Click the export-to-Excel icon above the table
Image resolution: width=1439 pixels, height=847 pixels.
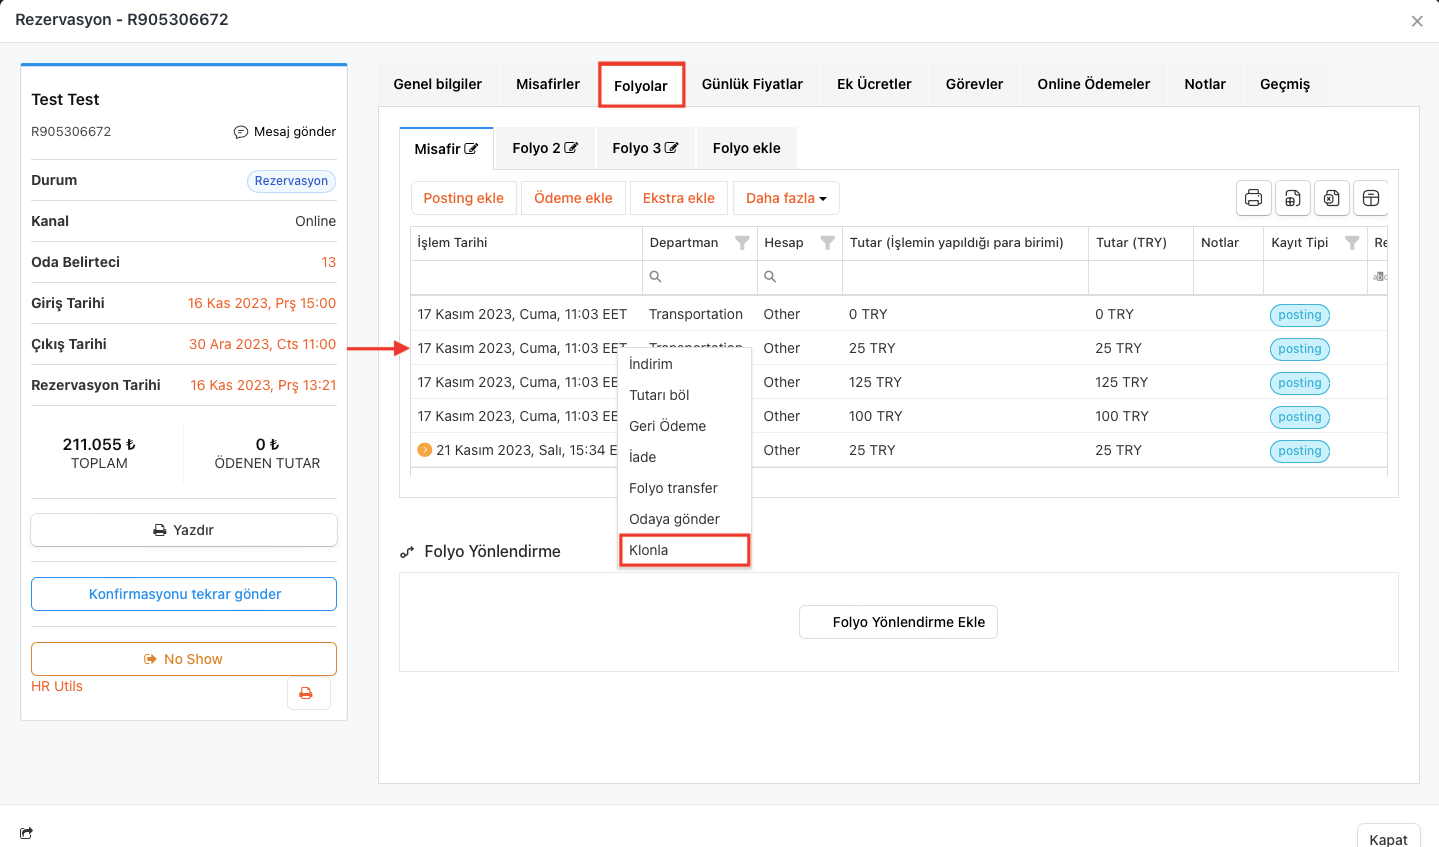[1331, 198]
